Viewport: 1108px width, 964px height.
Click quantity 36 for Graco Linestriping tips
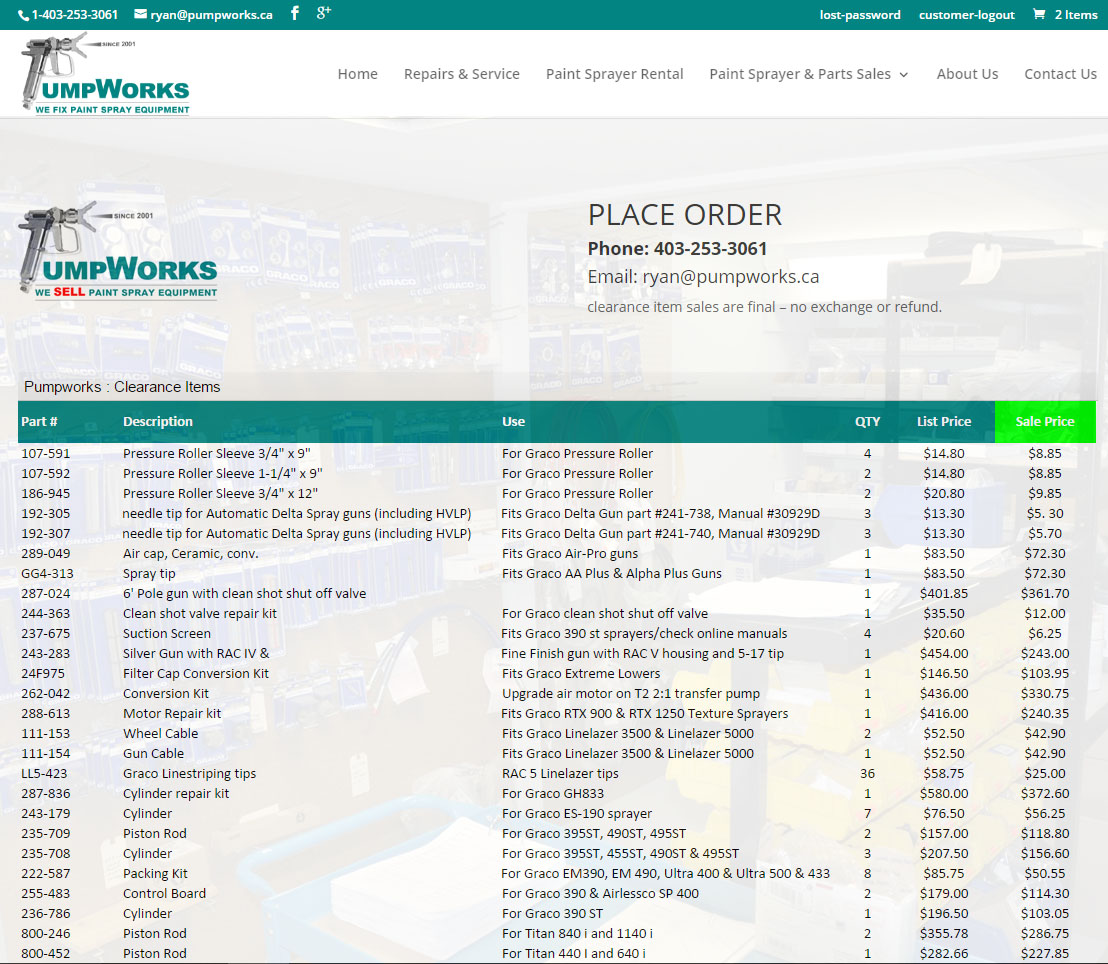tap(868, 773)
